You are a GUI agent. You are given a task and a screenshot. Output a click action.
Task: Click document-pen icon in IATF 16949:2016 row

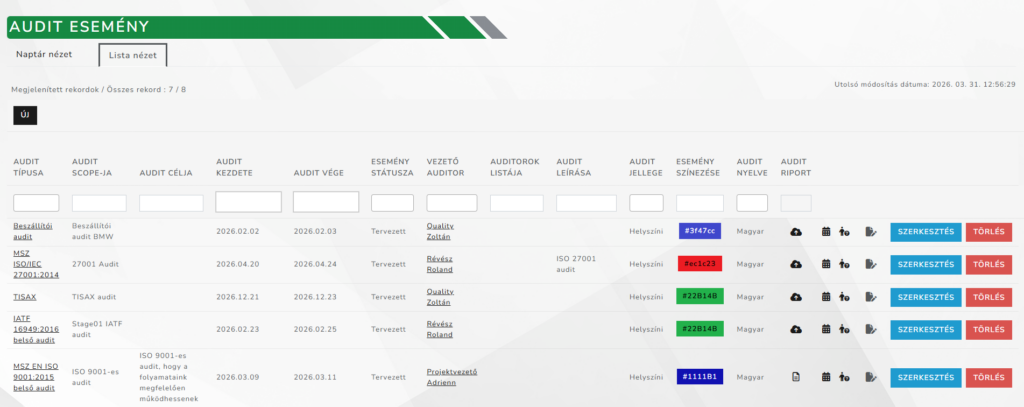click(x=871, y=329)
